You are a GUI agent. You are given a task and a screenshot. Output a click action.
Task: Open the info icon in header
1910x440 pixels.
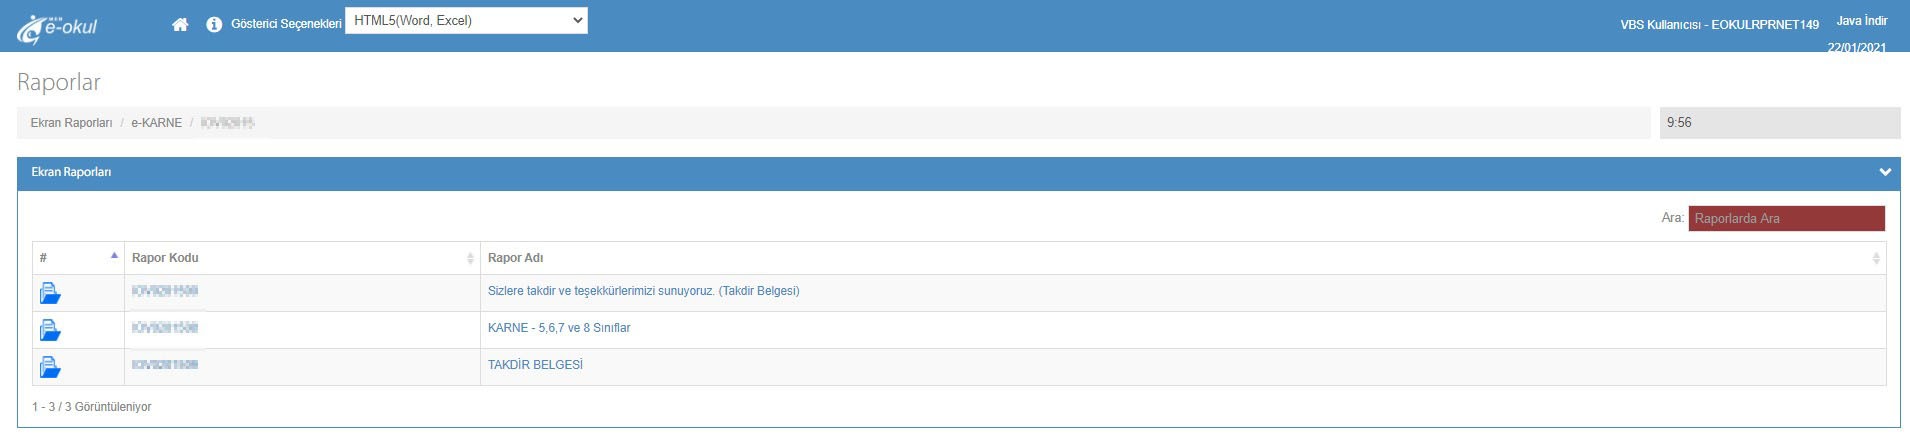tap(214, 24)
